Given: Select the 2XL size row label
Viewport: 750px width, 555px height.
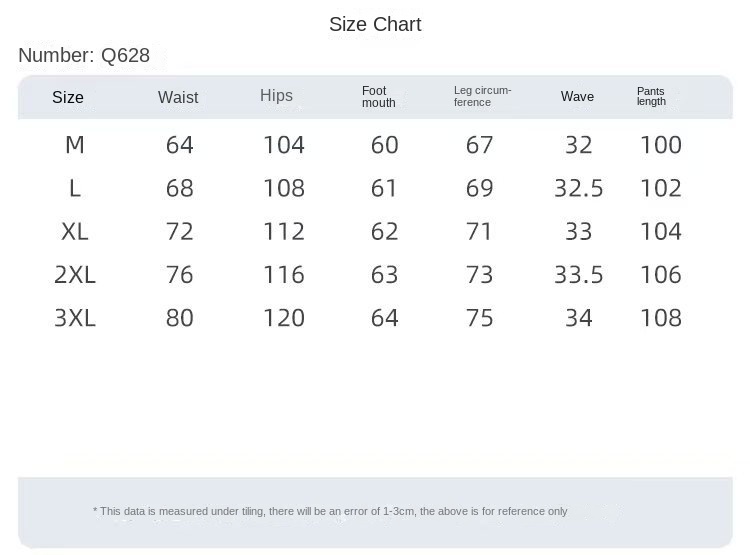Looking at the screenshot, I should click(75, 274).
